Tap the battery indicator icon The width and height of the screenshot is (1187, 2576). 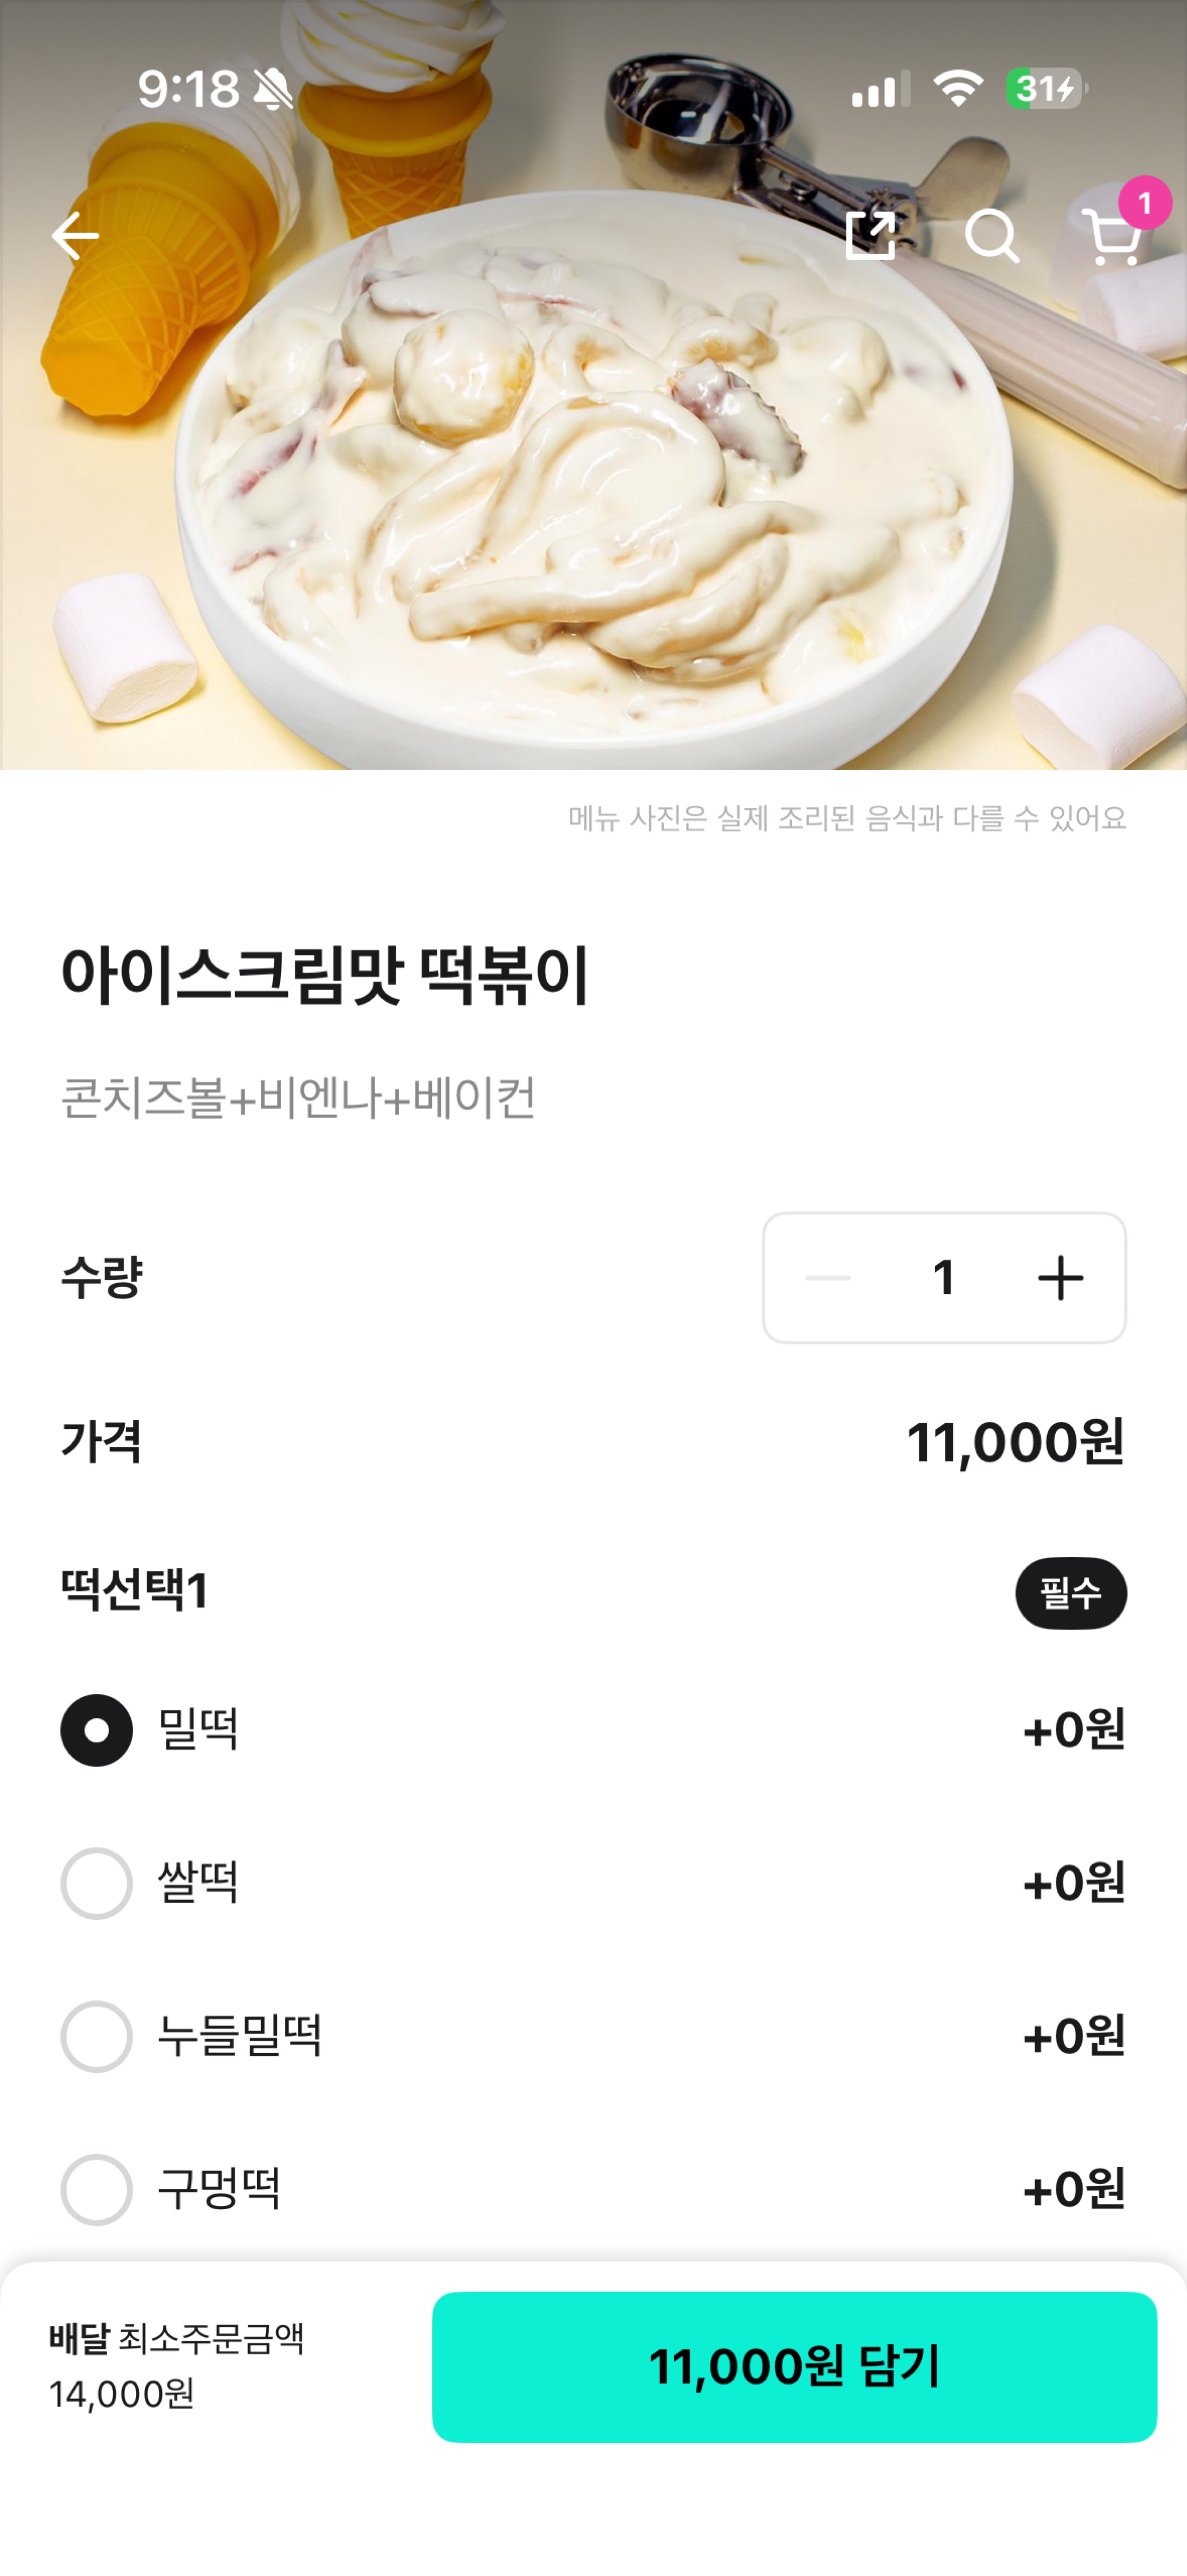[x=1046, y=89]
